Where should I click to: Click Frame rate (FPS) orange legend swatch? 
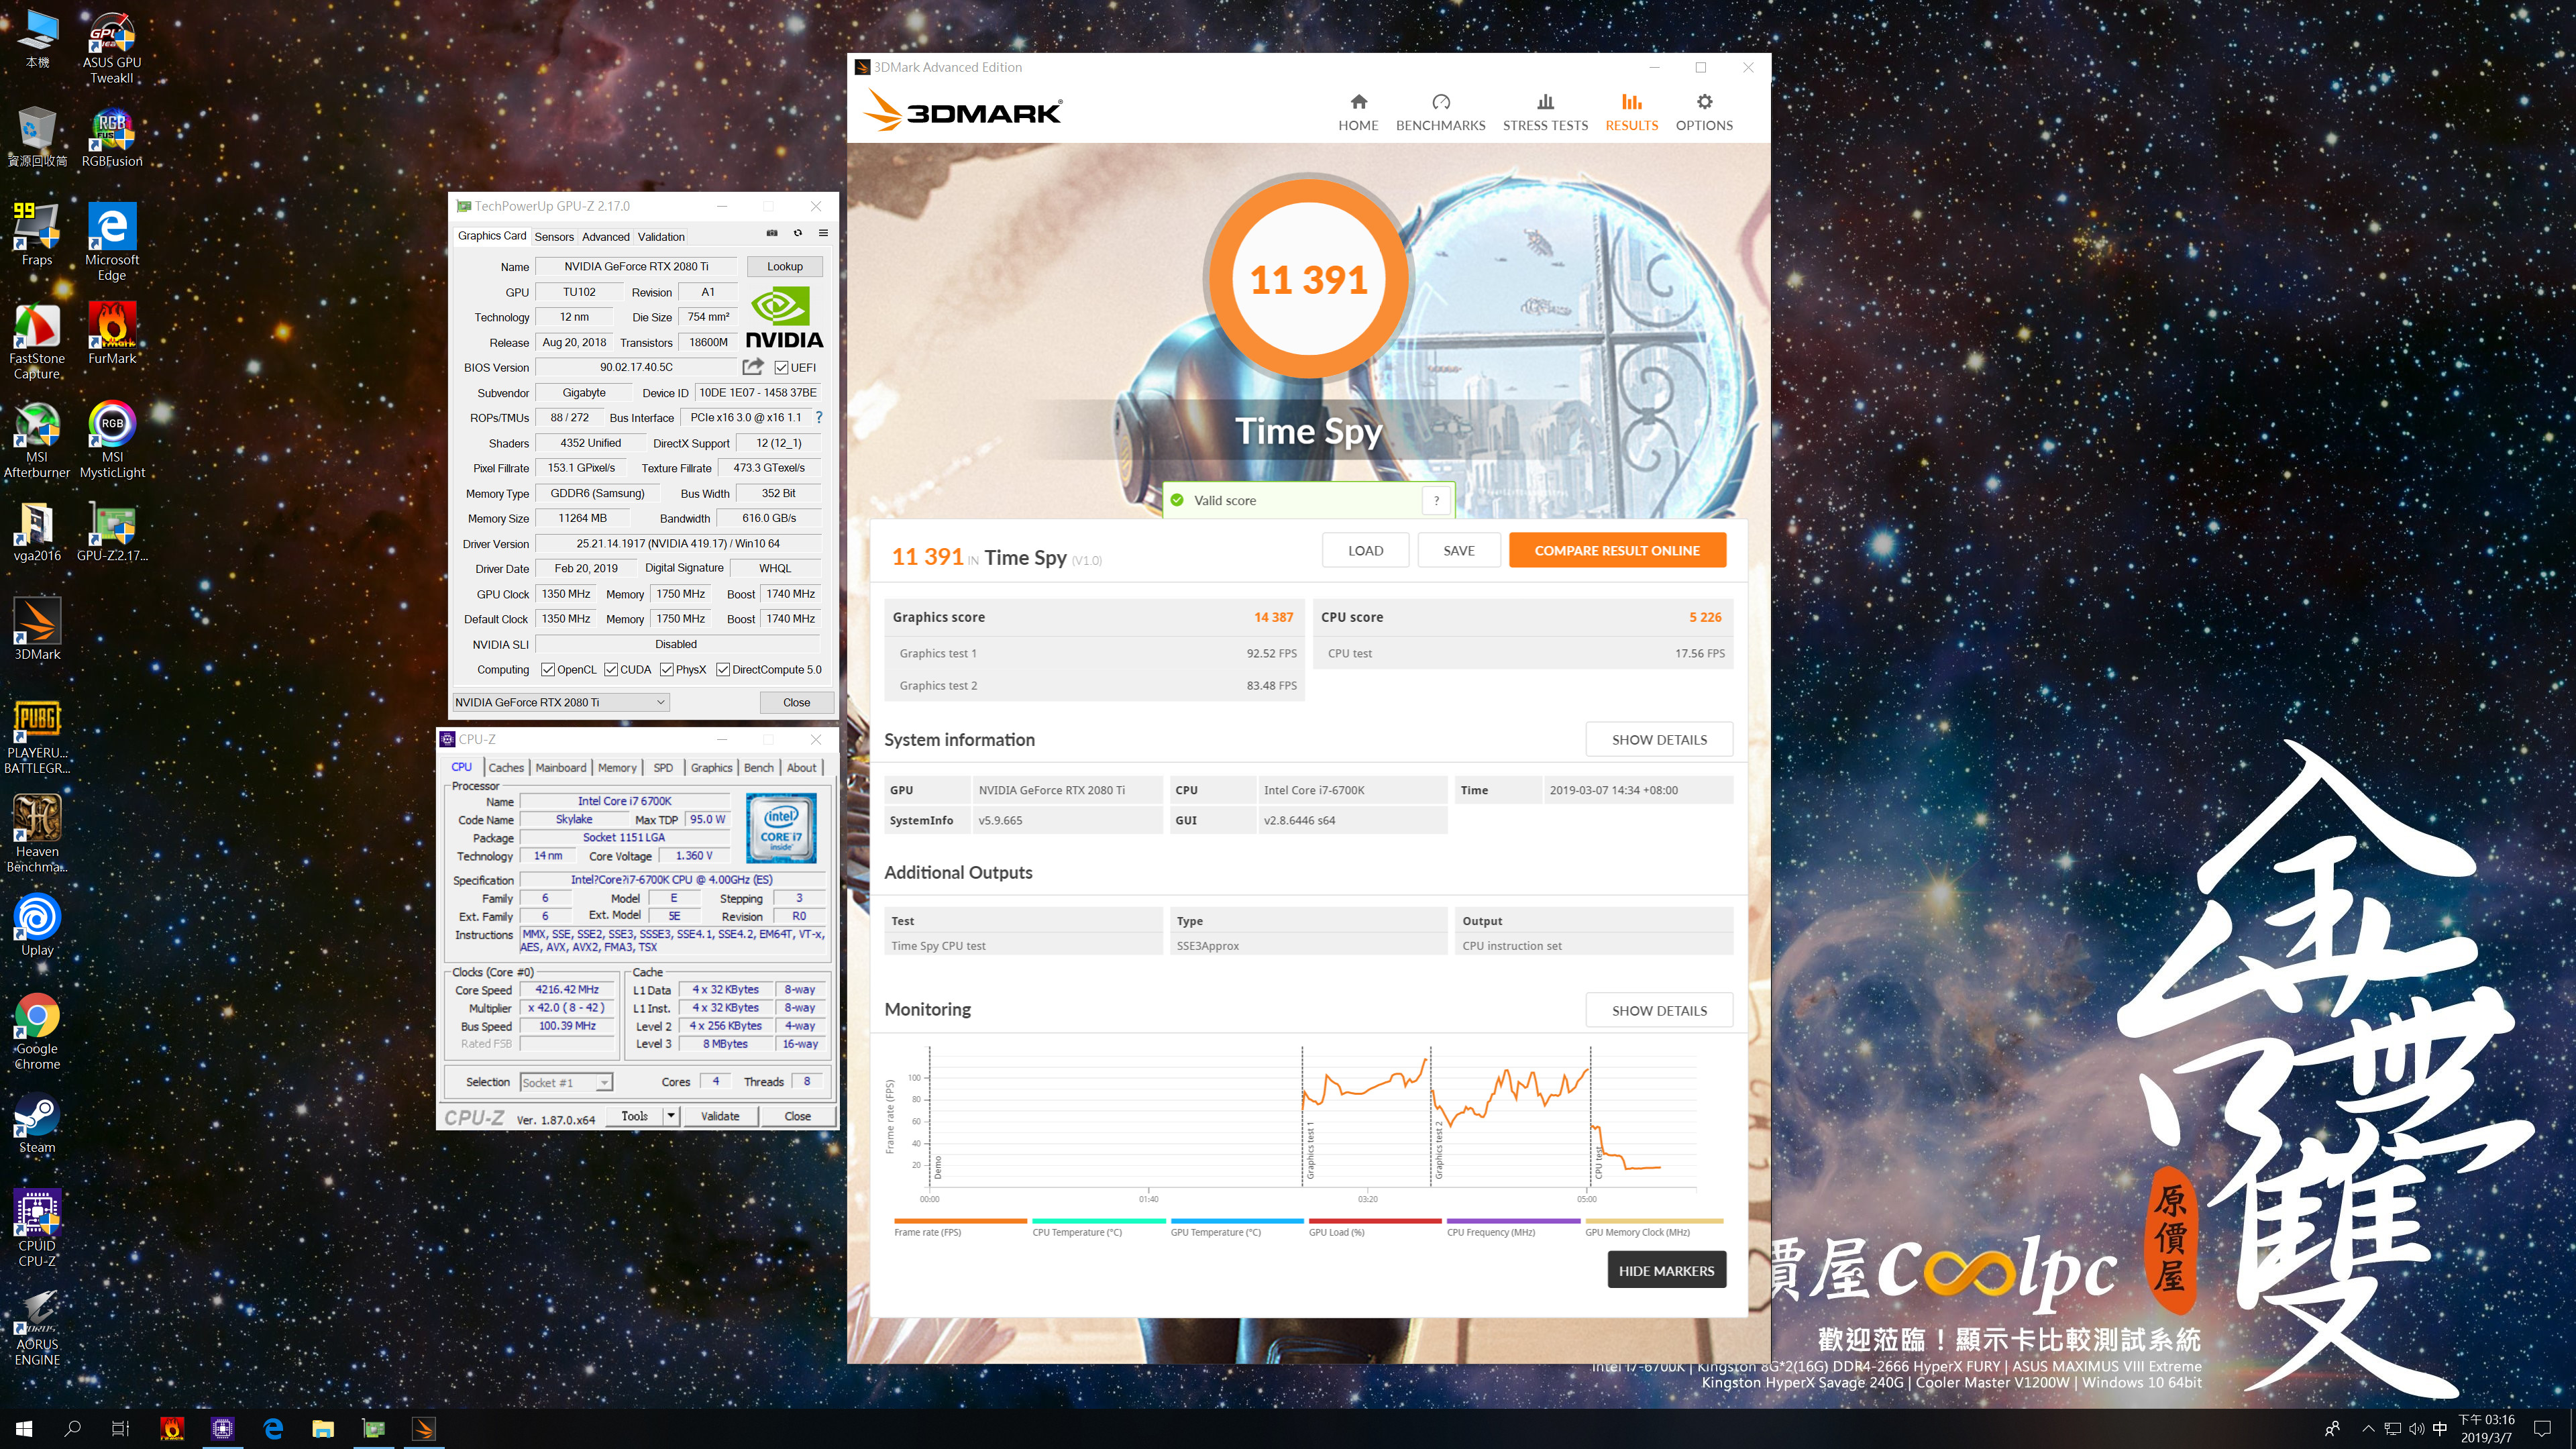[960, 1220]
